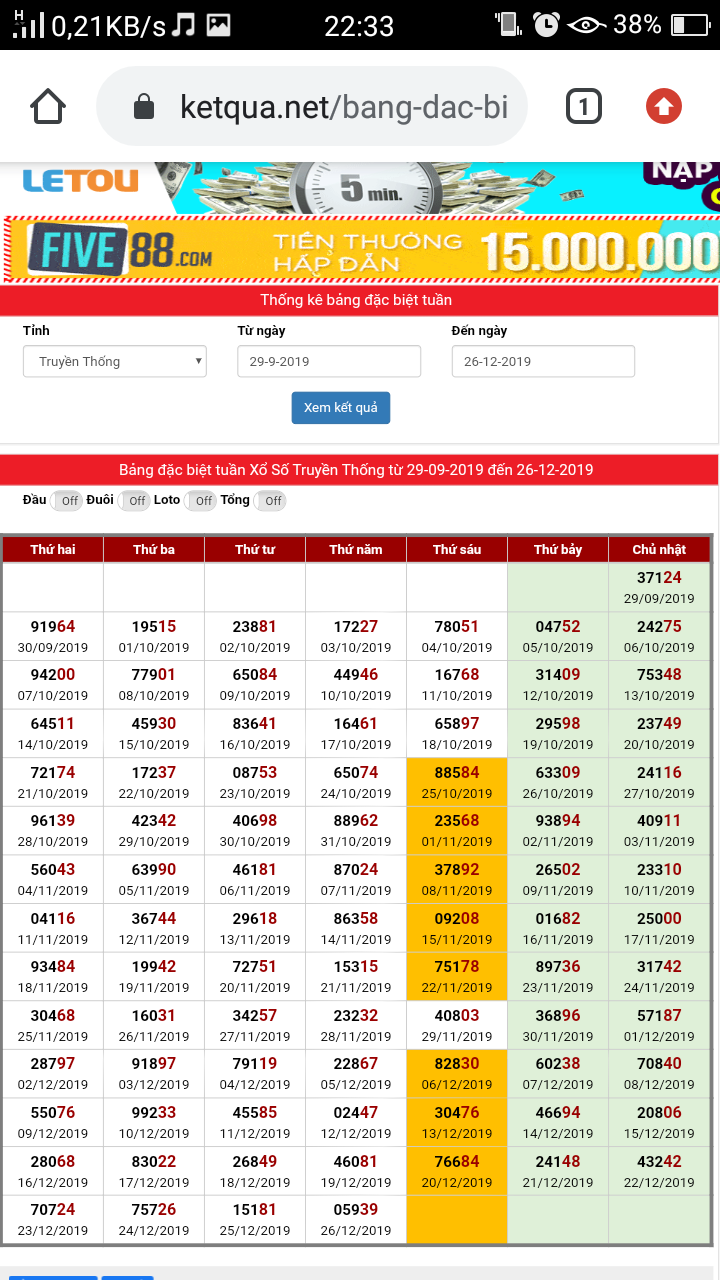Select the 99233 result cell
The image size is (720, 1280).
click(154, 1122)
